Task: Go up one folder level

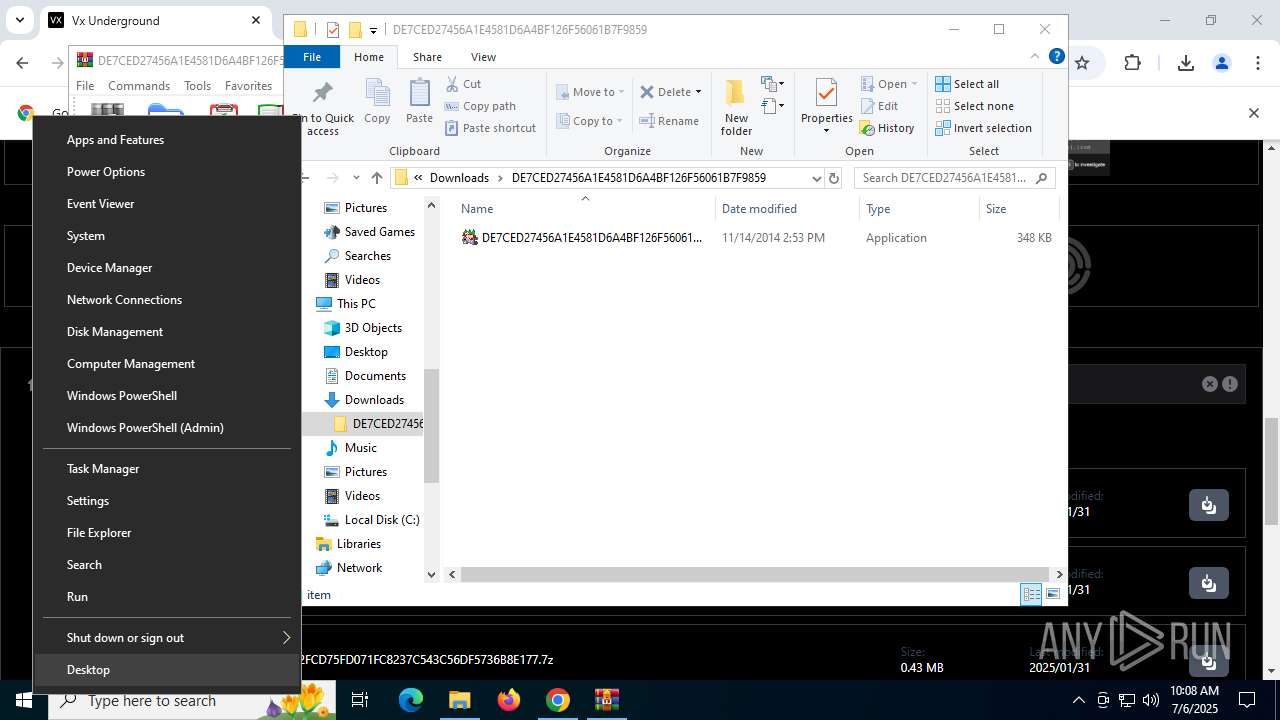Action: point(377,178)
